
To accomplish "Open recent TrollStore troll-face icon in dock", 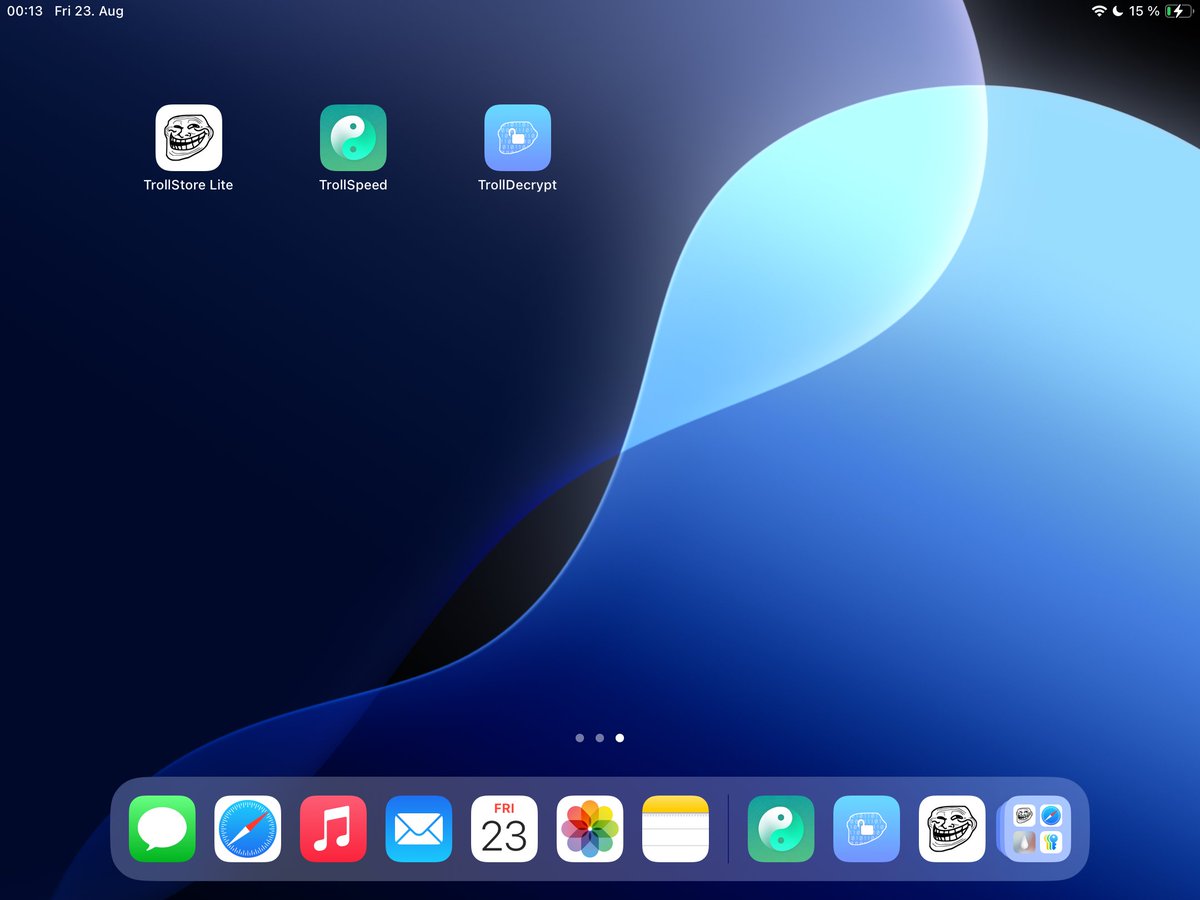I will click(952, 829).
